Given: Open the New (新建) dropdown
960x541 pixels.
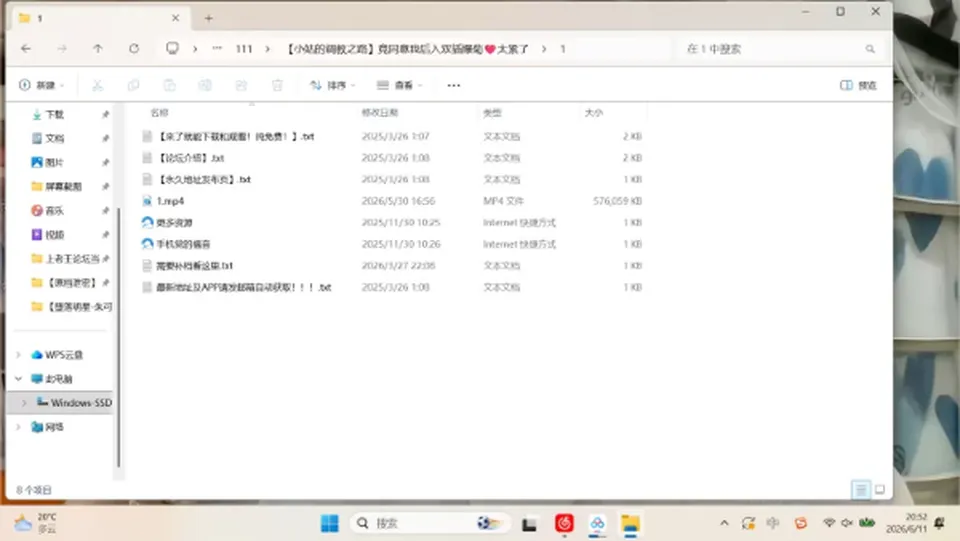Looking at the screenshot, I should coord(42,85).
